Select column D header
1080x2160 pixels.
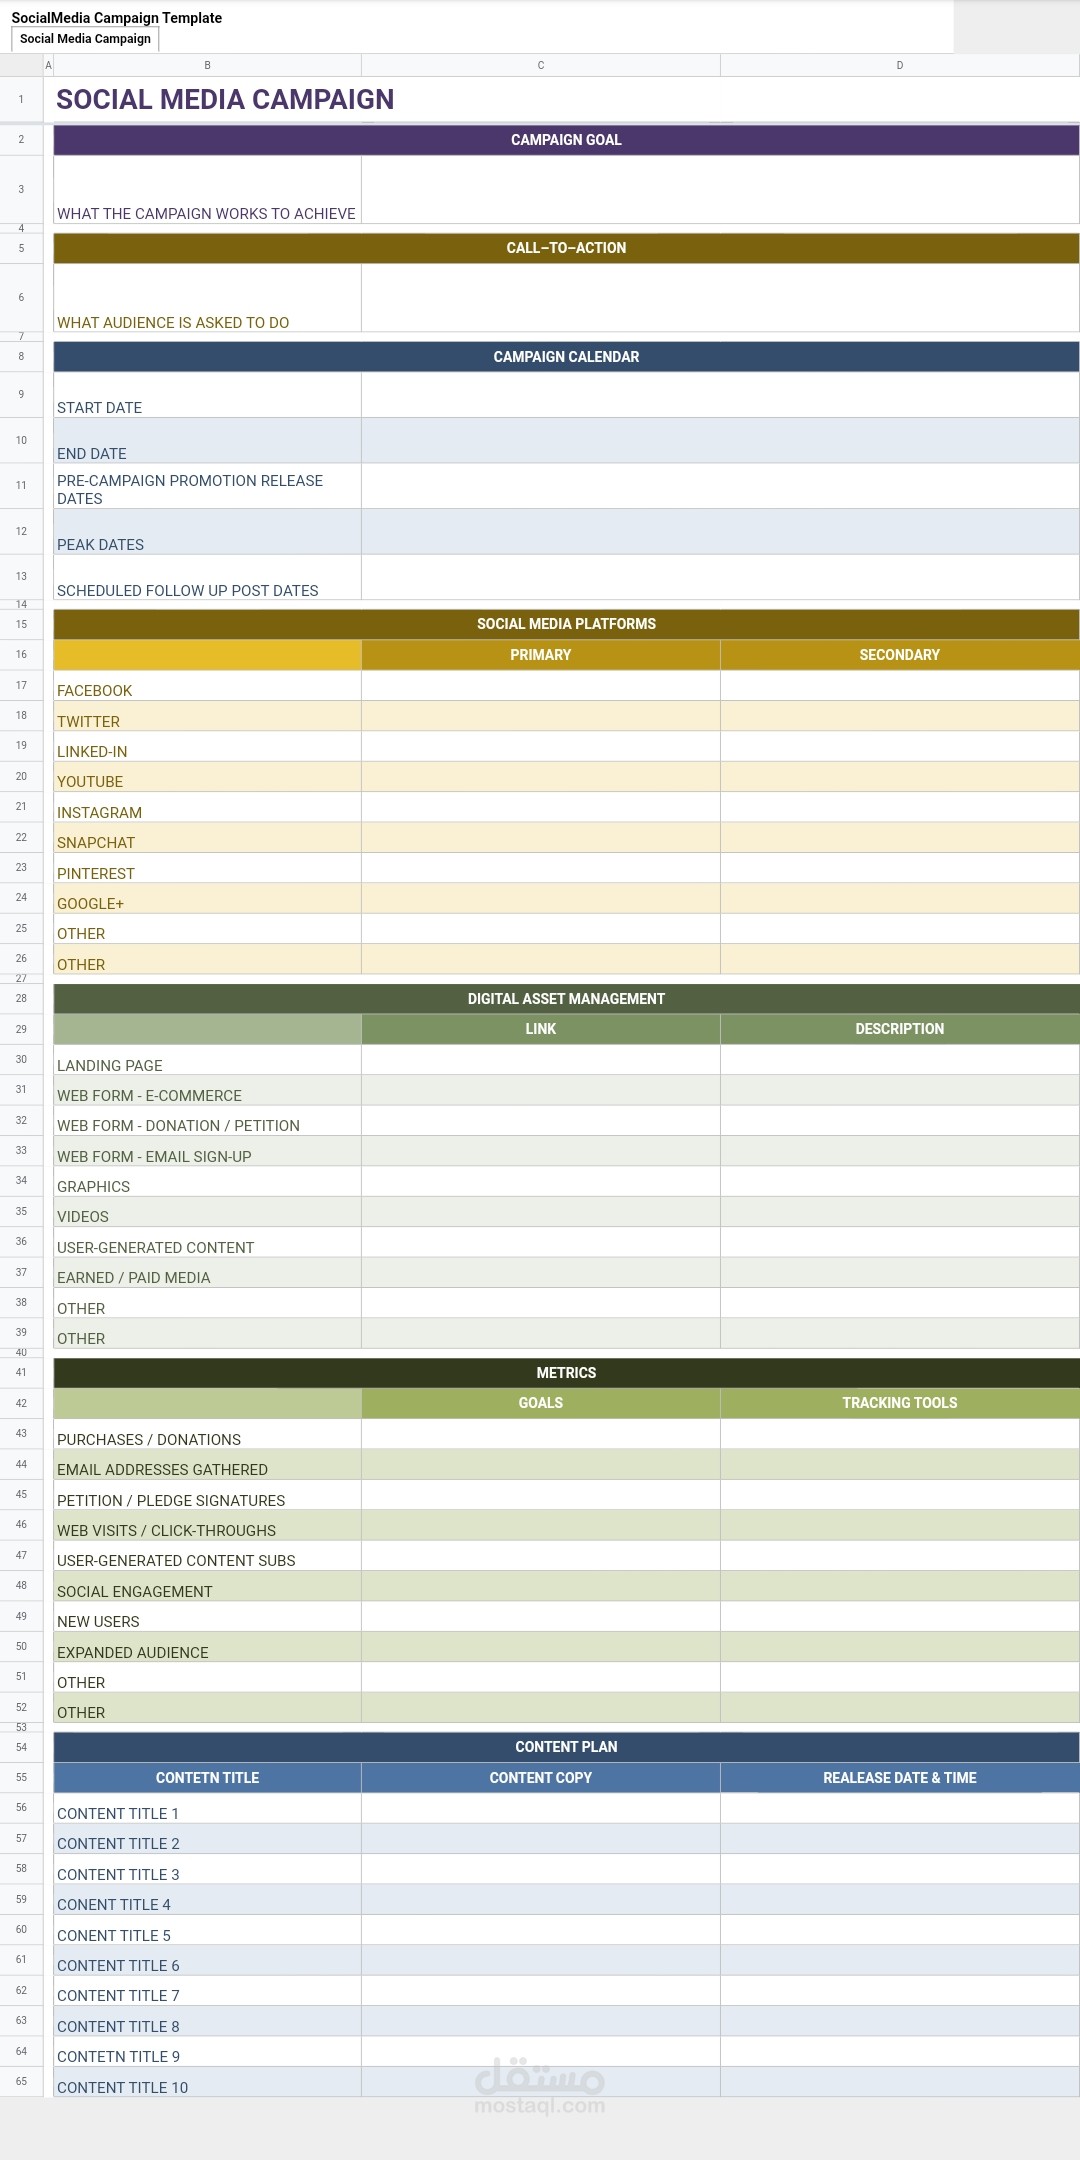pos(900,65)
